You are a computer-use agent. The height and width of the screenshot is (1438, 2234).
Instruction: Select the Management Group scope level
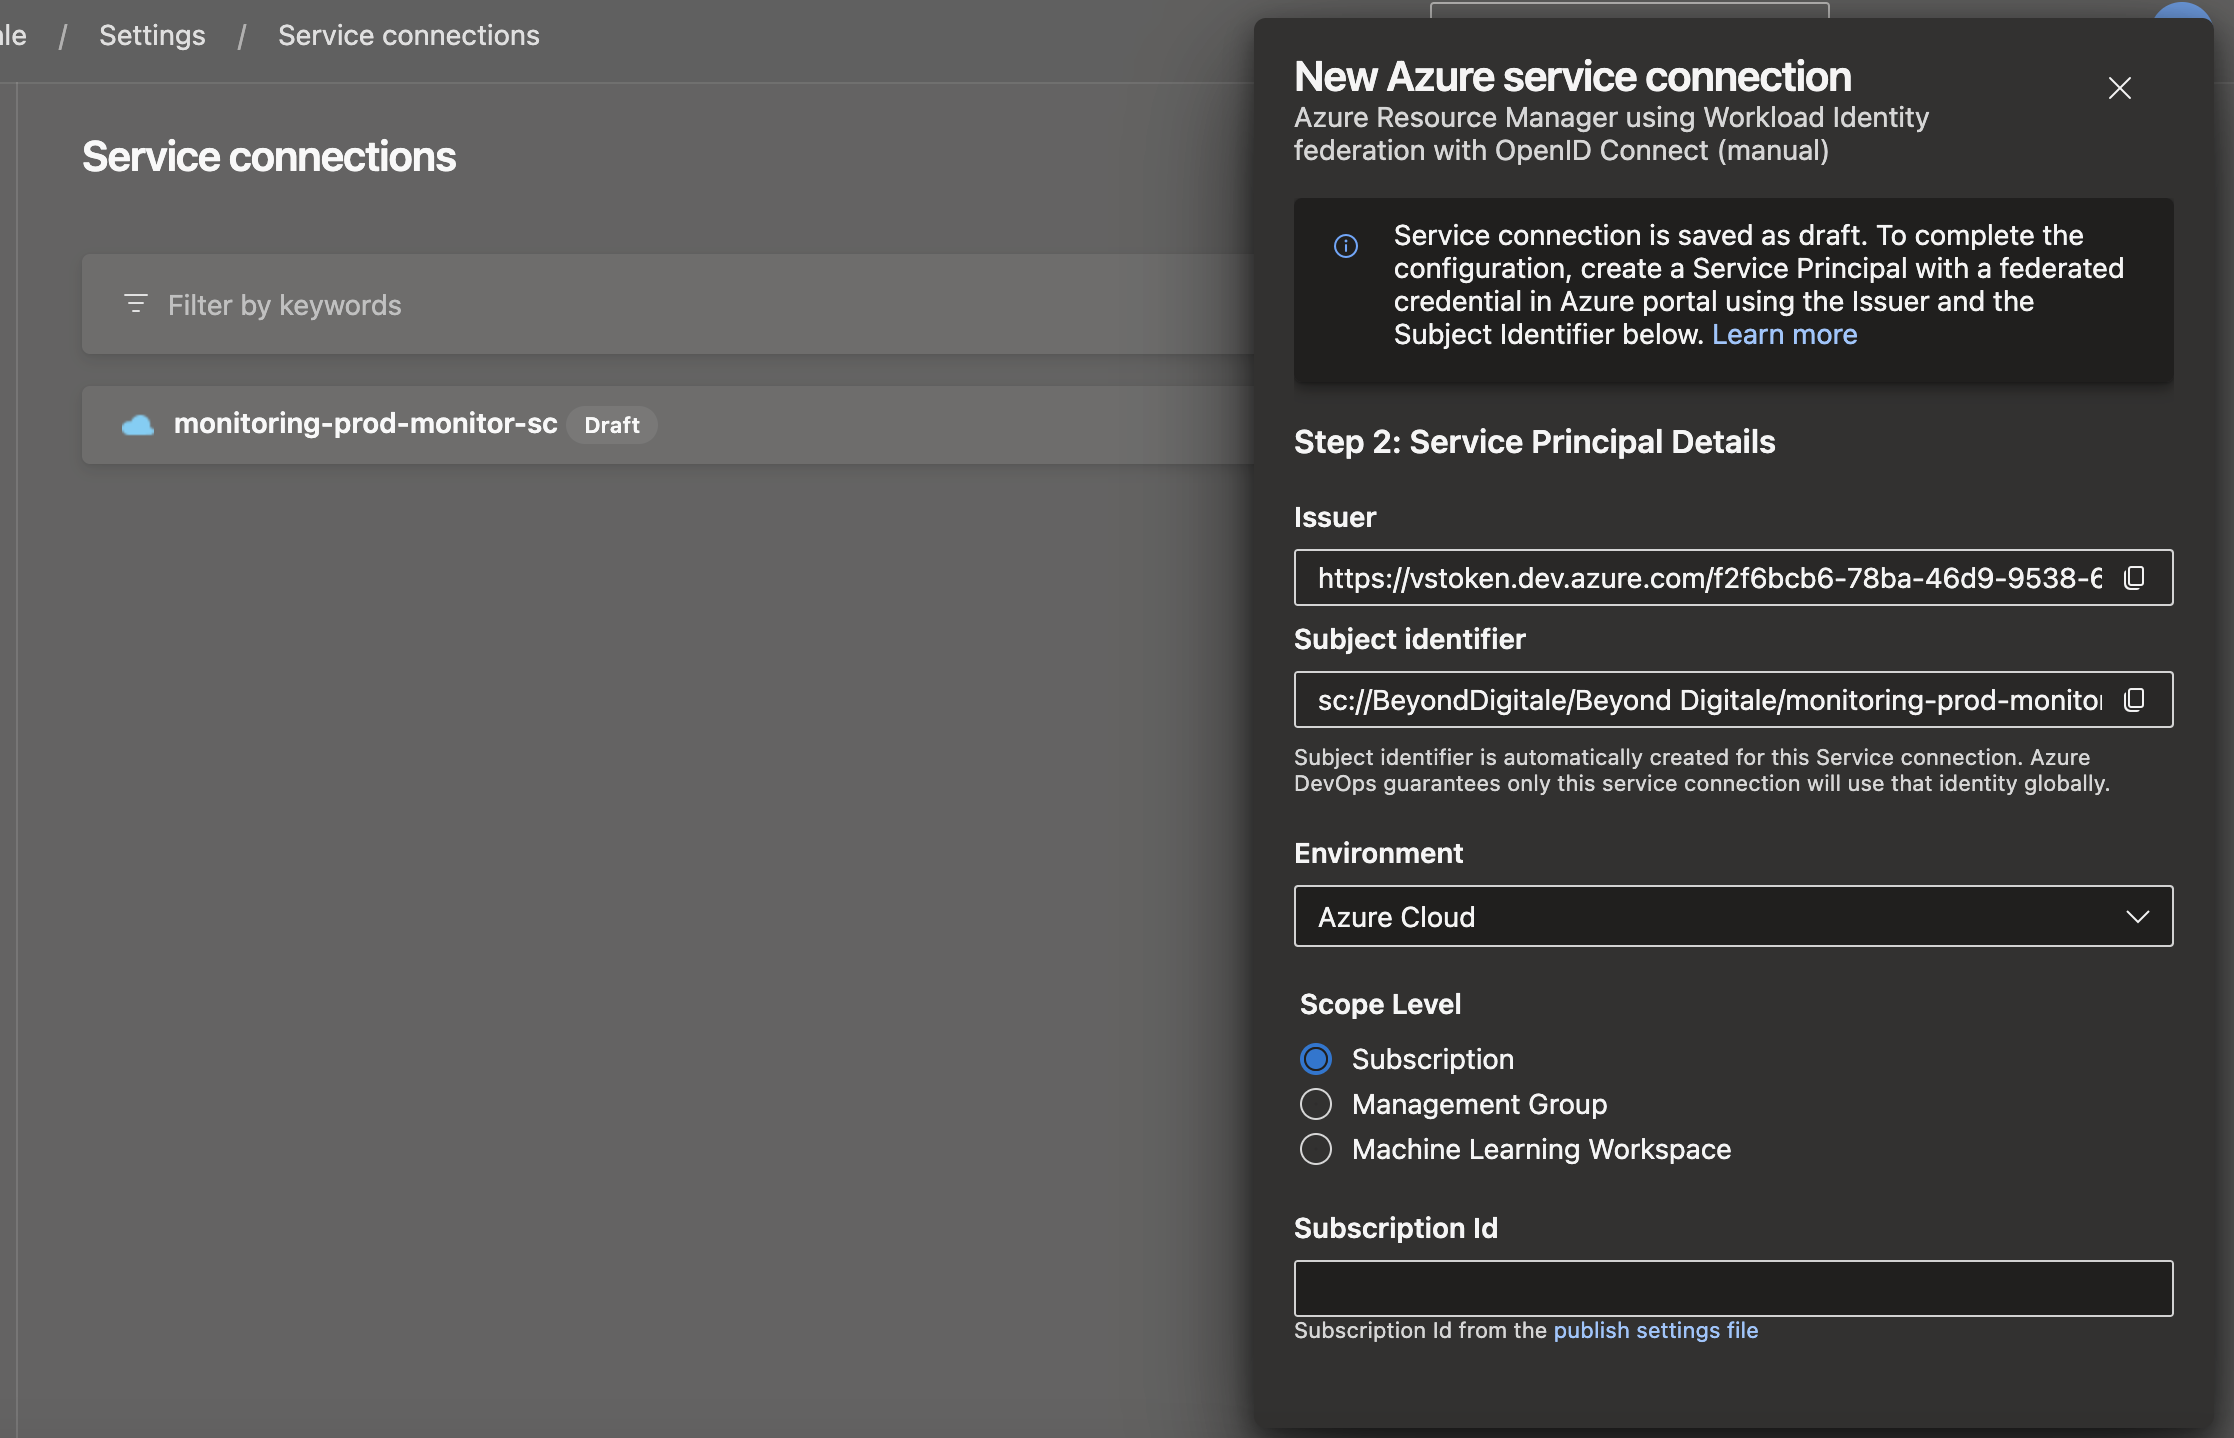[x=1316, y=1104]
